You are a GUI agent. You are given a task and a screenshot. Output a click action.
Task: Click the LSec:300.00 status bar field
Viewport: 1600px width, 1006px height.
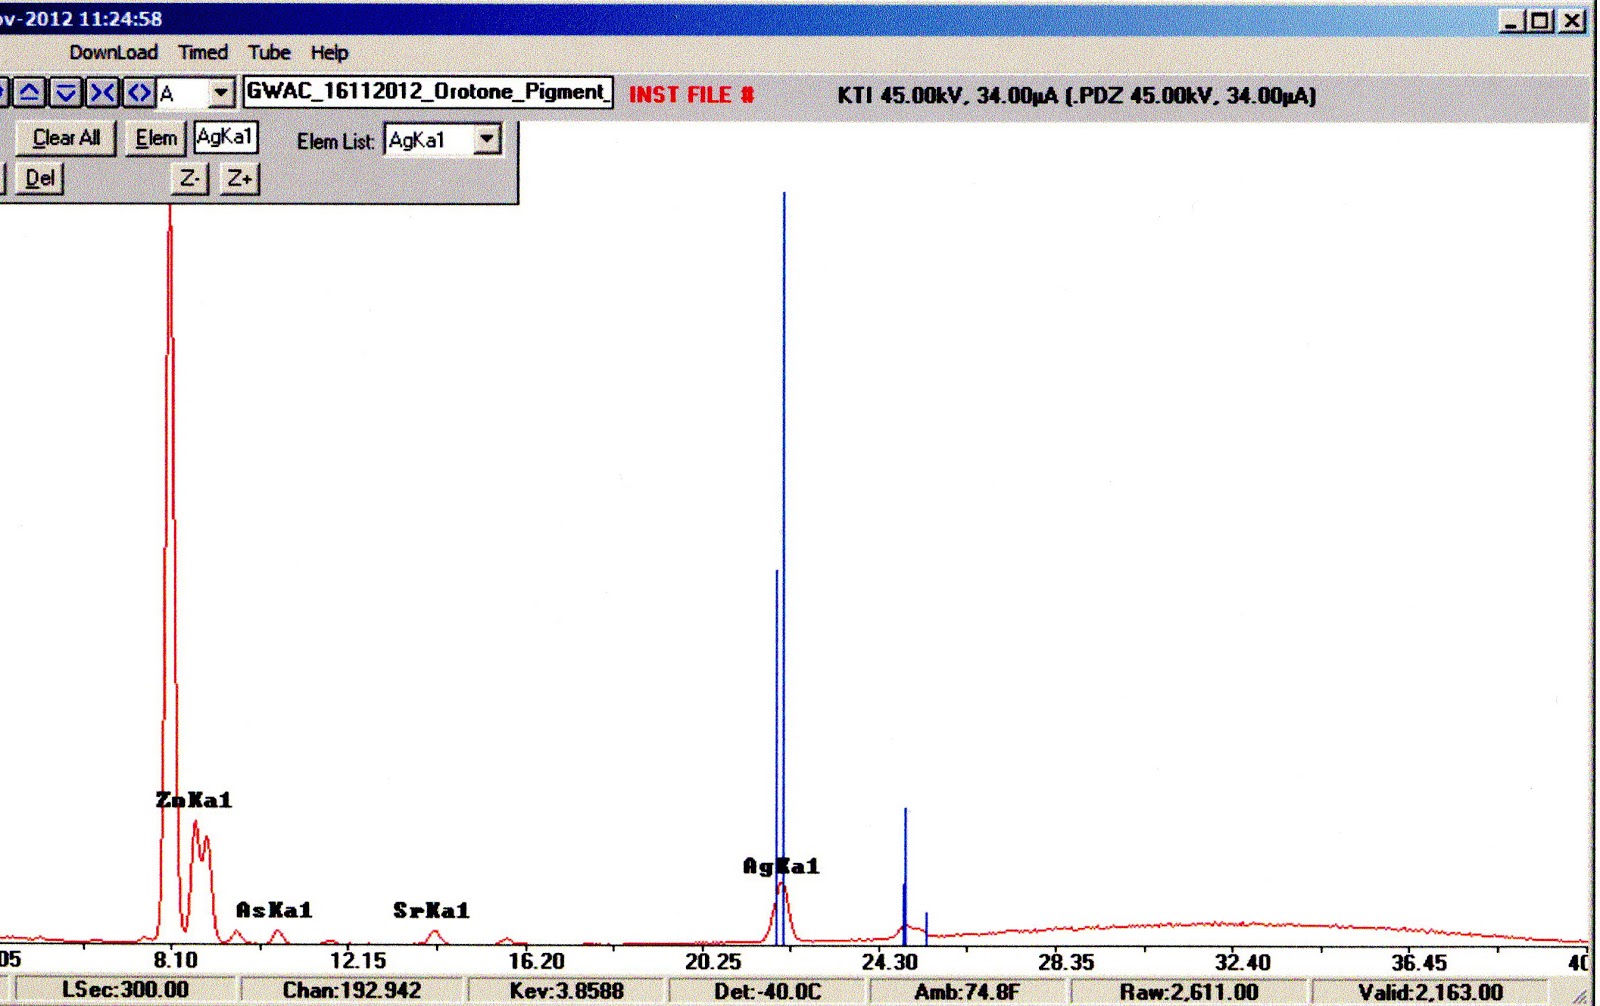point(125,989)
